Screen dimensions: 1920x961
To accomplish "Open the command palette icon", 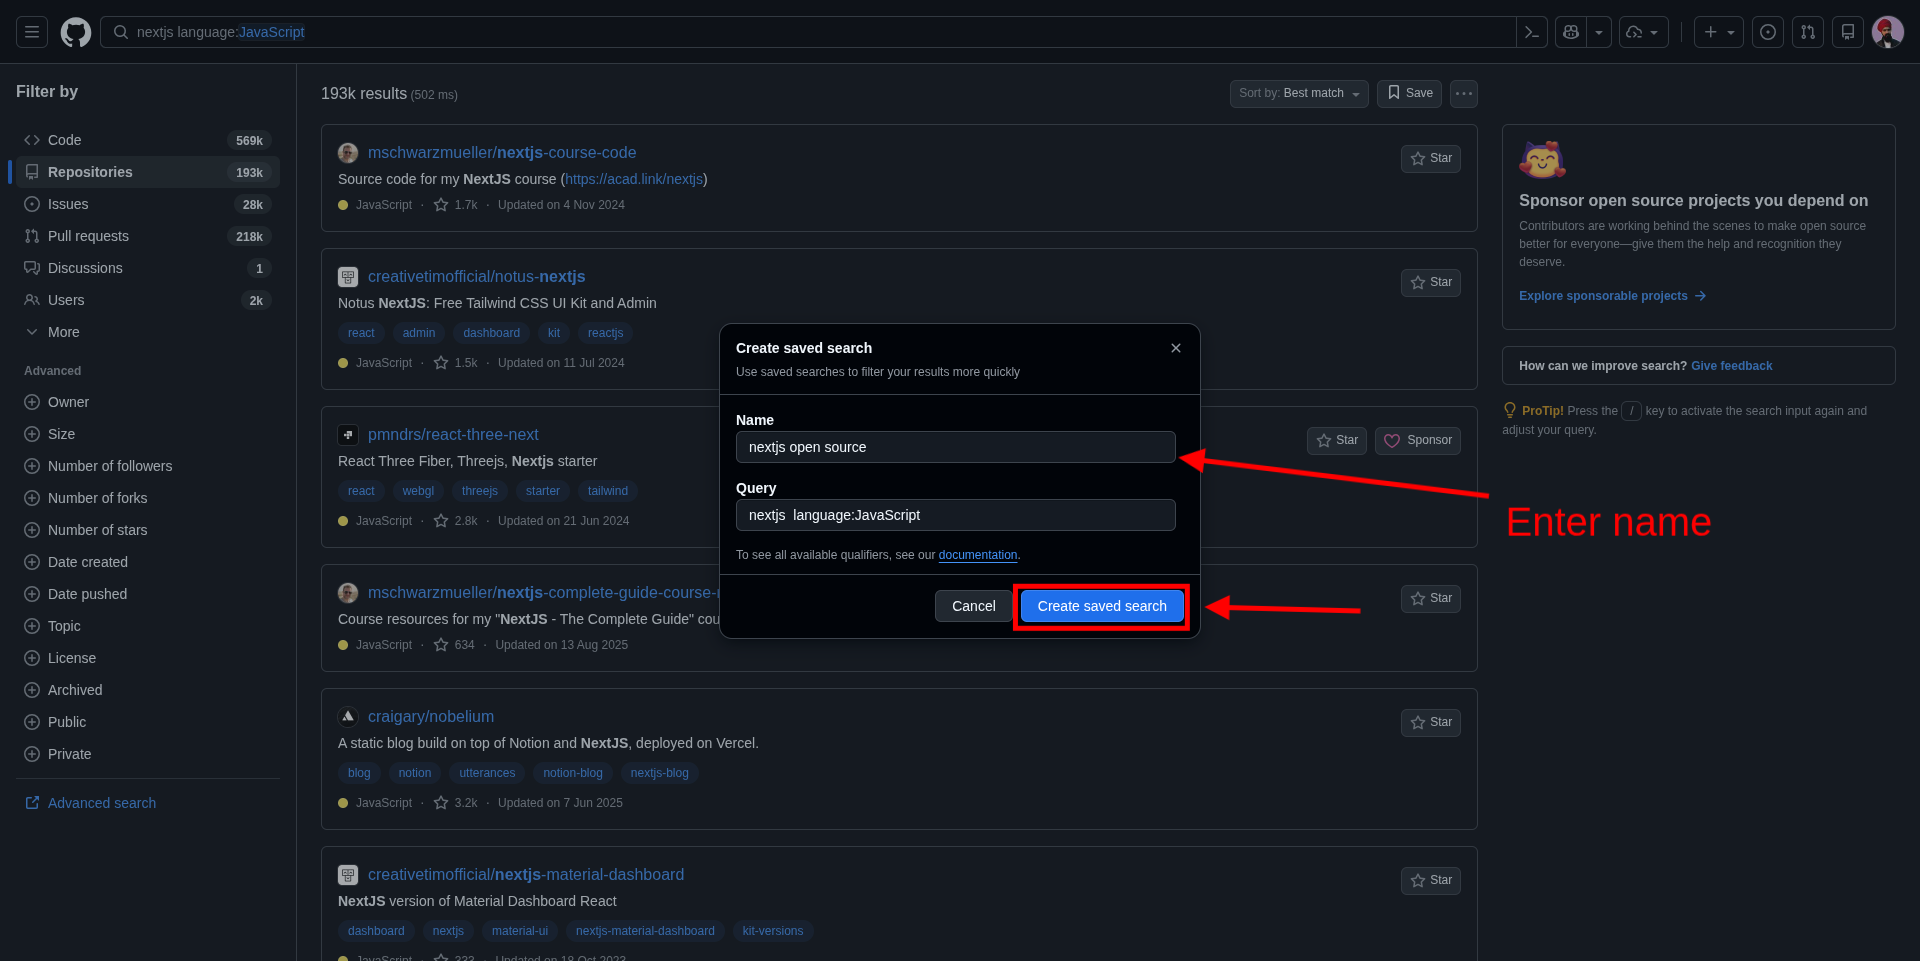I will (1532, 32).
